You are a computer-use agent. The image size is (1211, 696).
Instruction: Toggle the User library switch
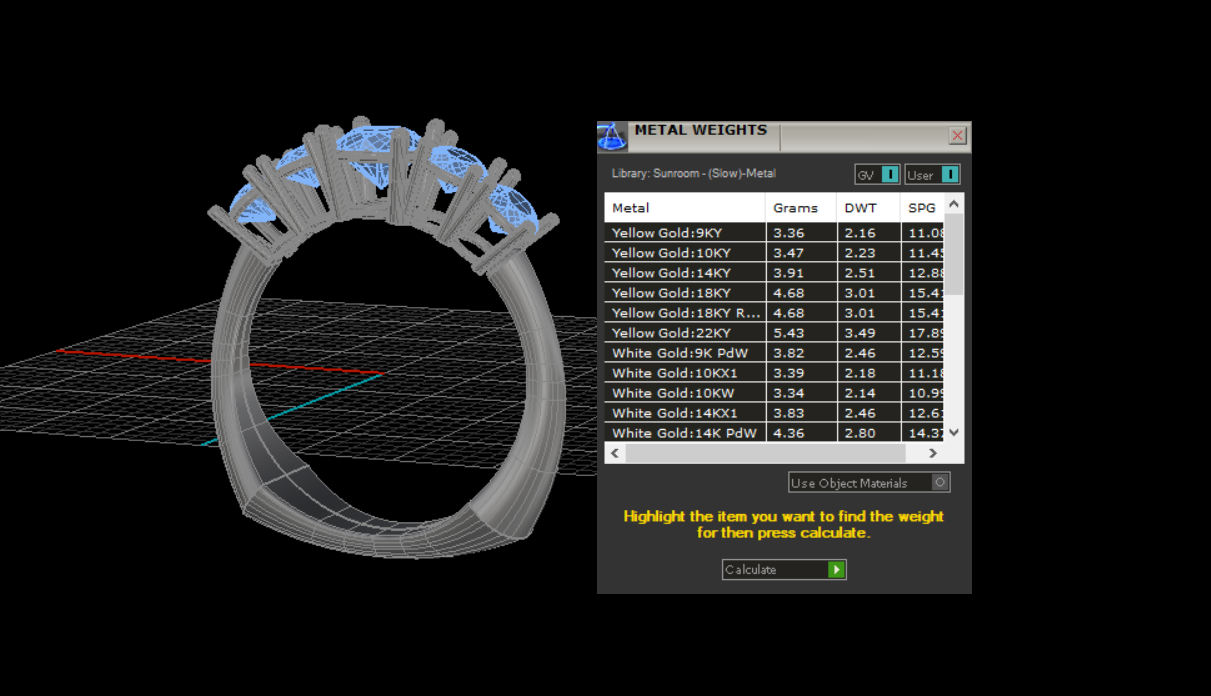(x=949, y=175)
